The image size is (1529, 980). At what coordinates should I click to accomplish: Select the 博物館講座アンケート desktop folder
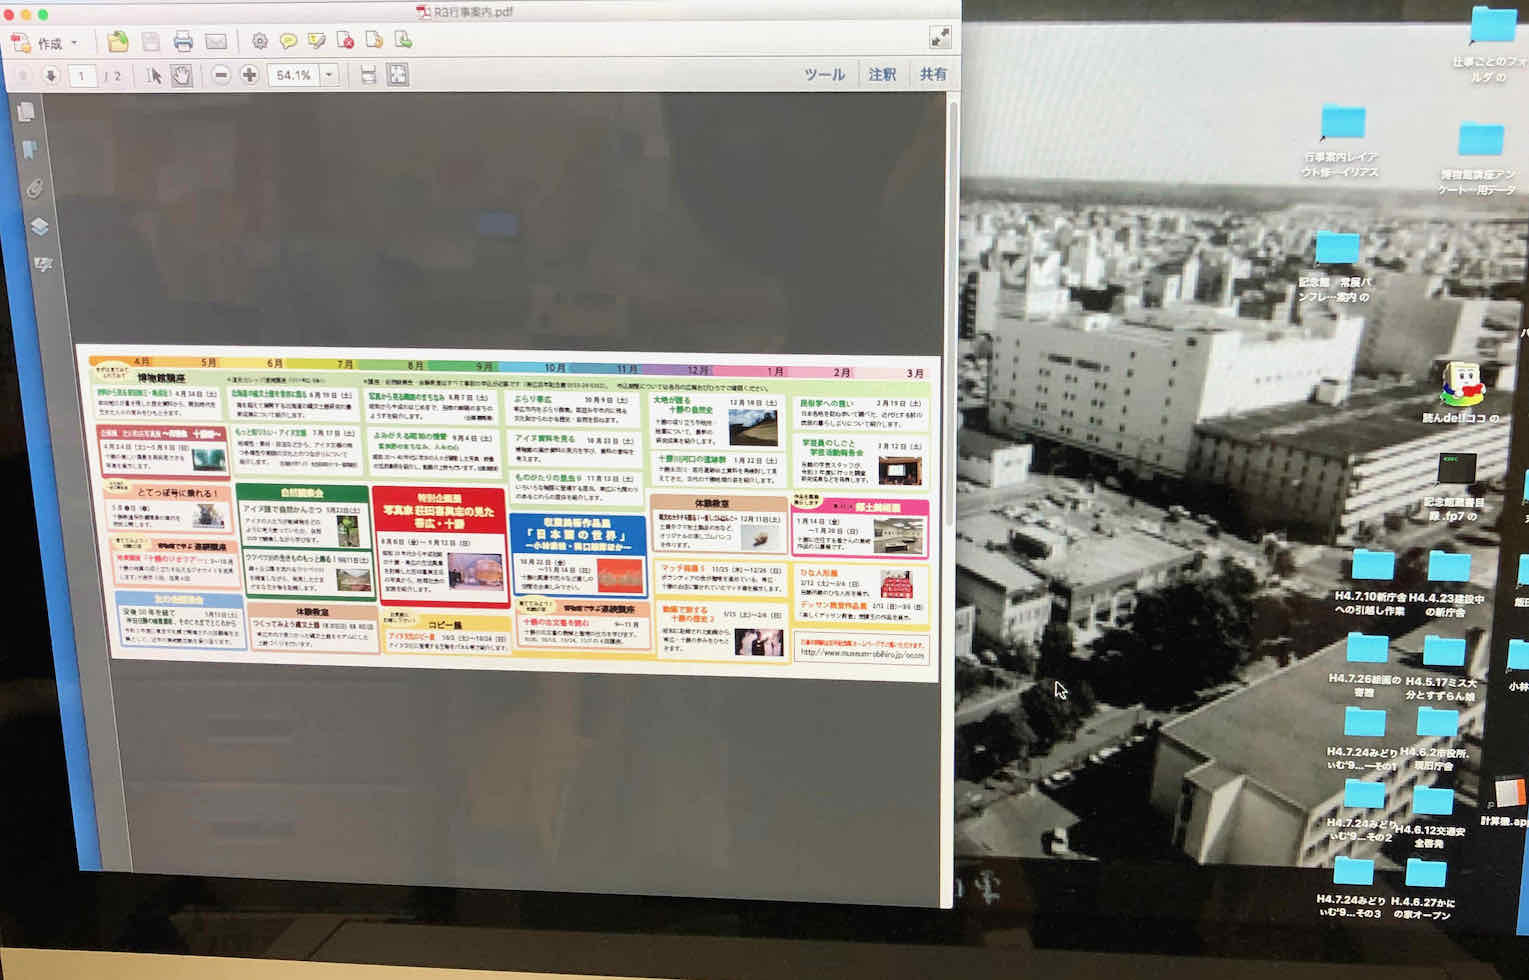coord(1479,157)
